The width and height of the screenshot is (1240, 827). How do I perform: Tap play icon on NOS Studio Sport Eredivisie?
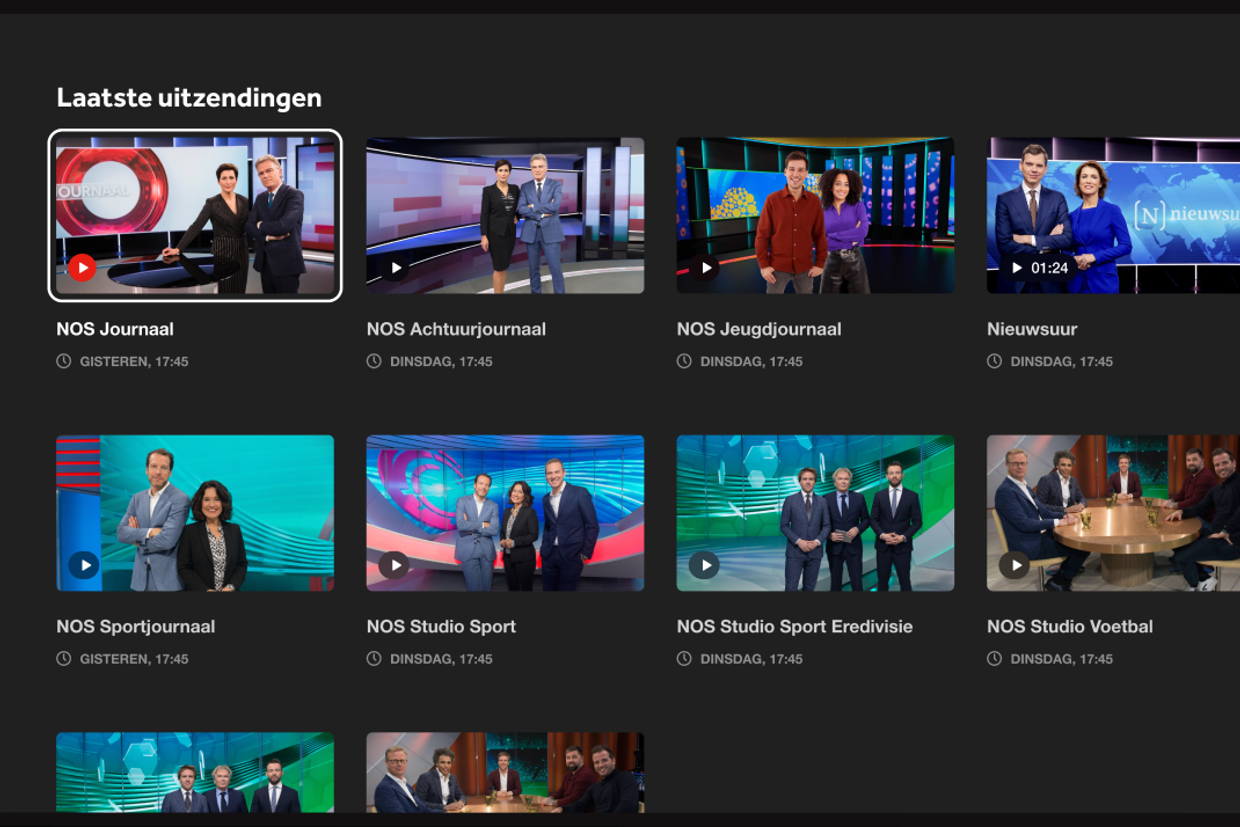705,565
